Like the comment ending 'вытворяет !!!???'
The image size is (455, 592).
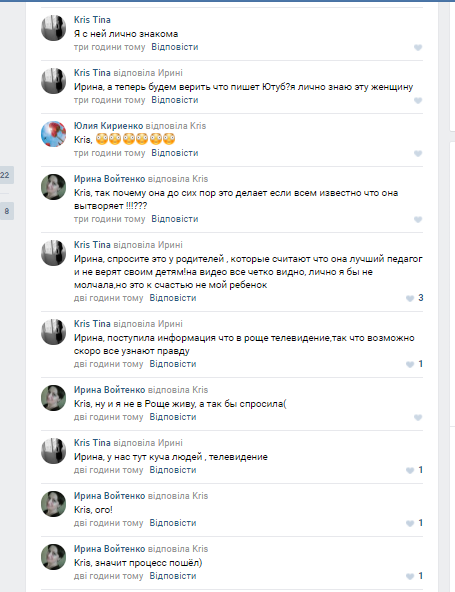418,219
